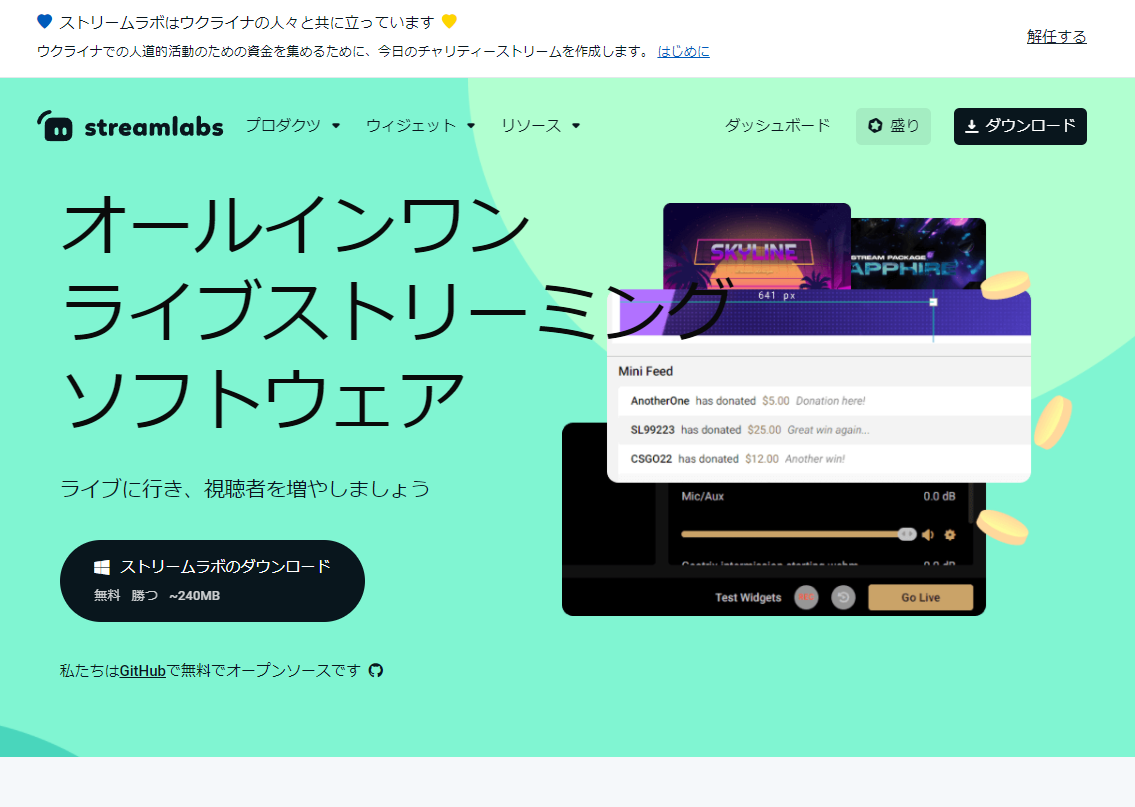1135x807 pixels.
Task: Click the 盛り button
Action: (x=893, y=126)
